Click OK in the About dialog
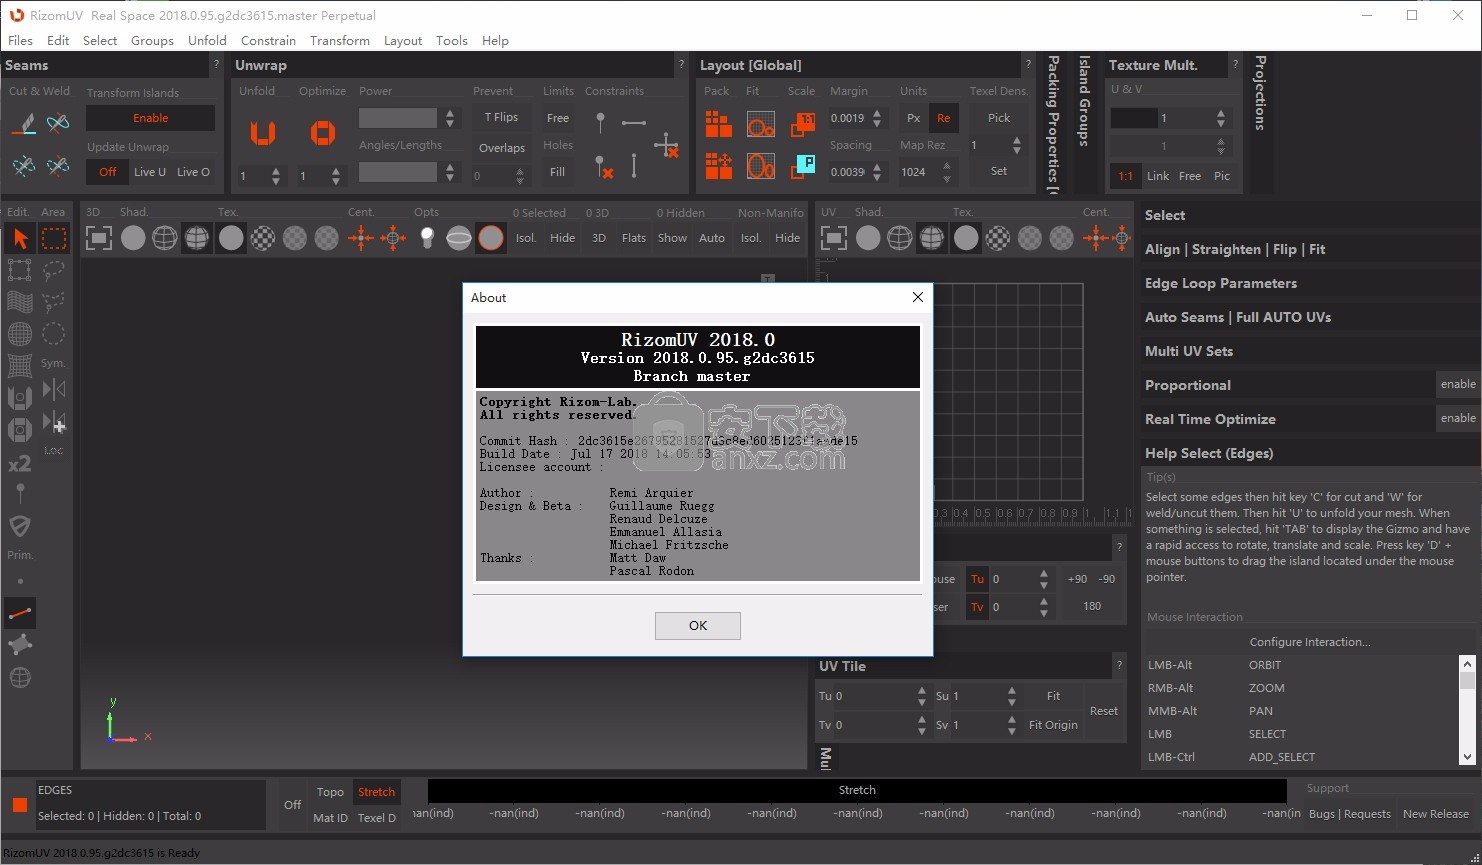 [x=698, y=626]
